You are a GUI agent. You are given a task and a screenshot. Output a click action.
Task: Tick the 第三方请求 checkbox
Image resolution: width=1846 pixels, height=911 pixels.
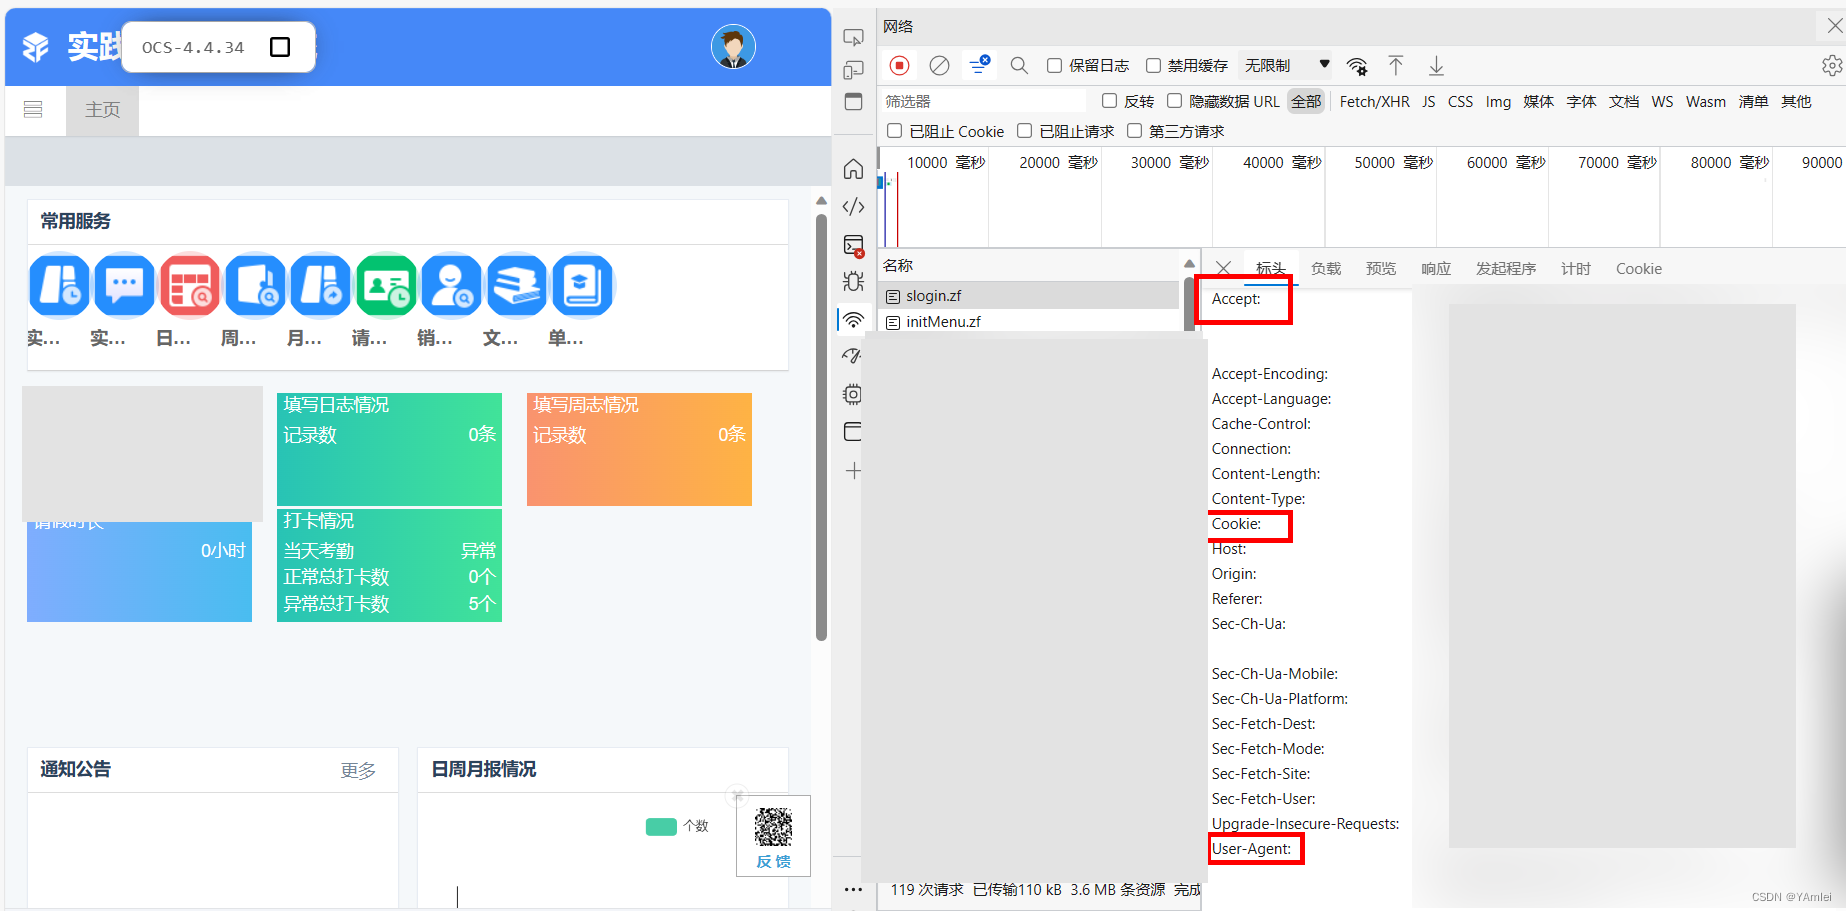tap(1134, 131)
